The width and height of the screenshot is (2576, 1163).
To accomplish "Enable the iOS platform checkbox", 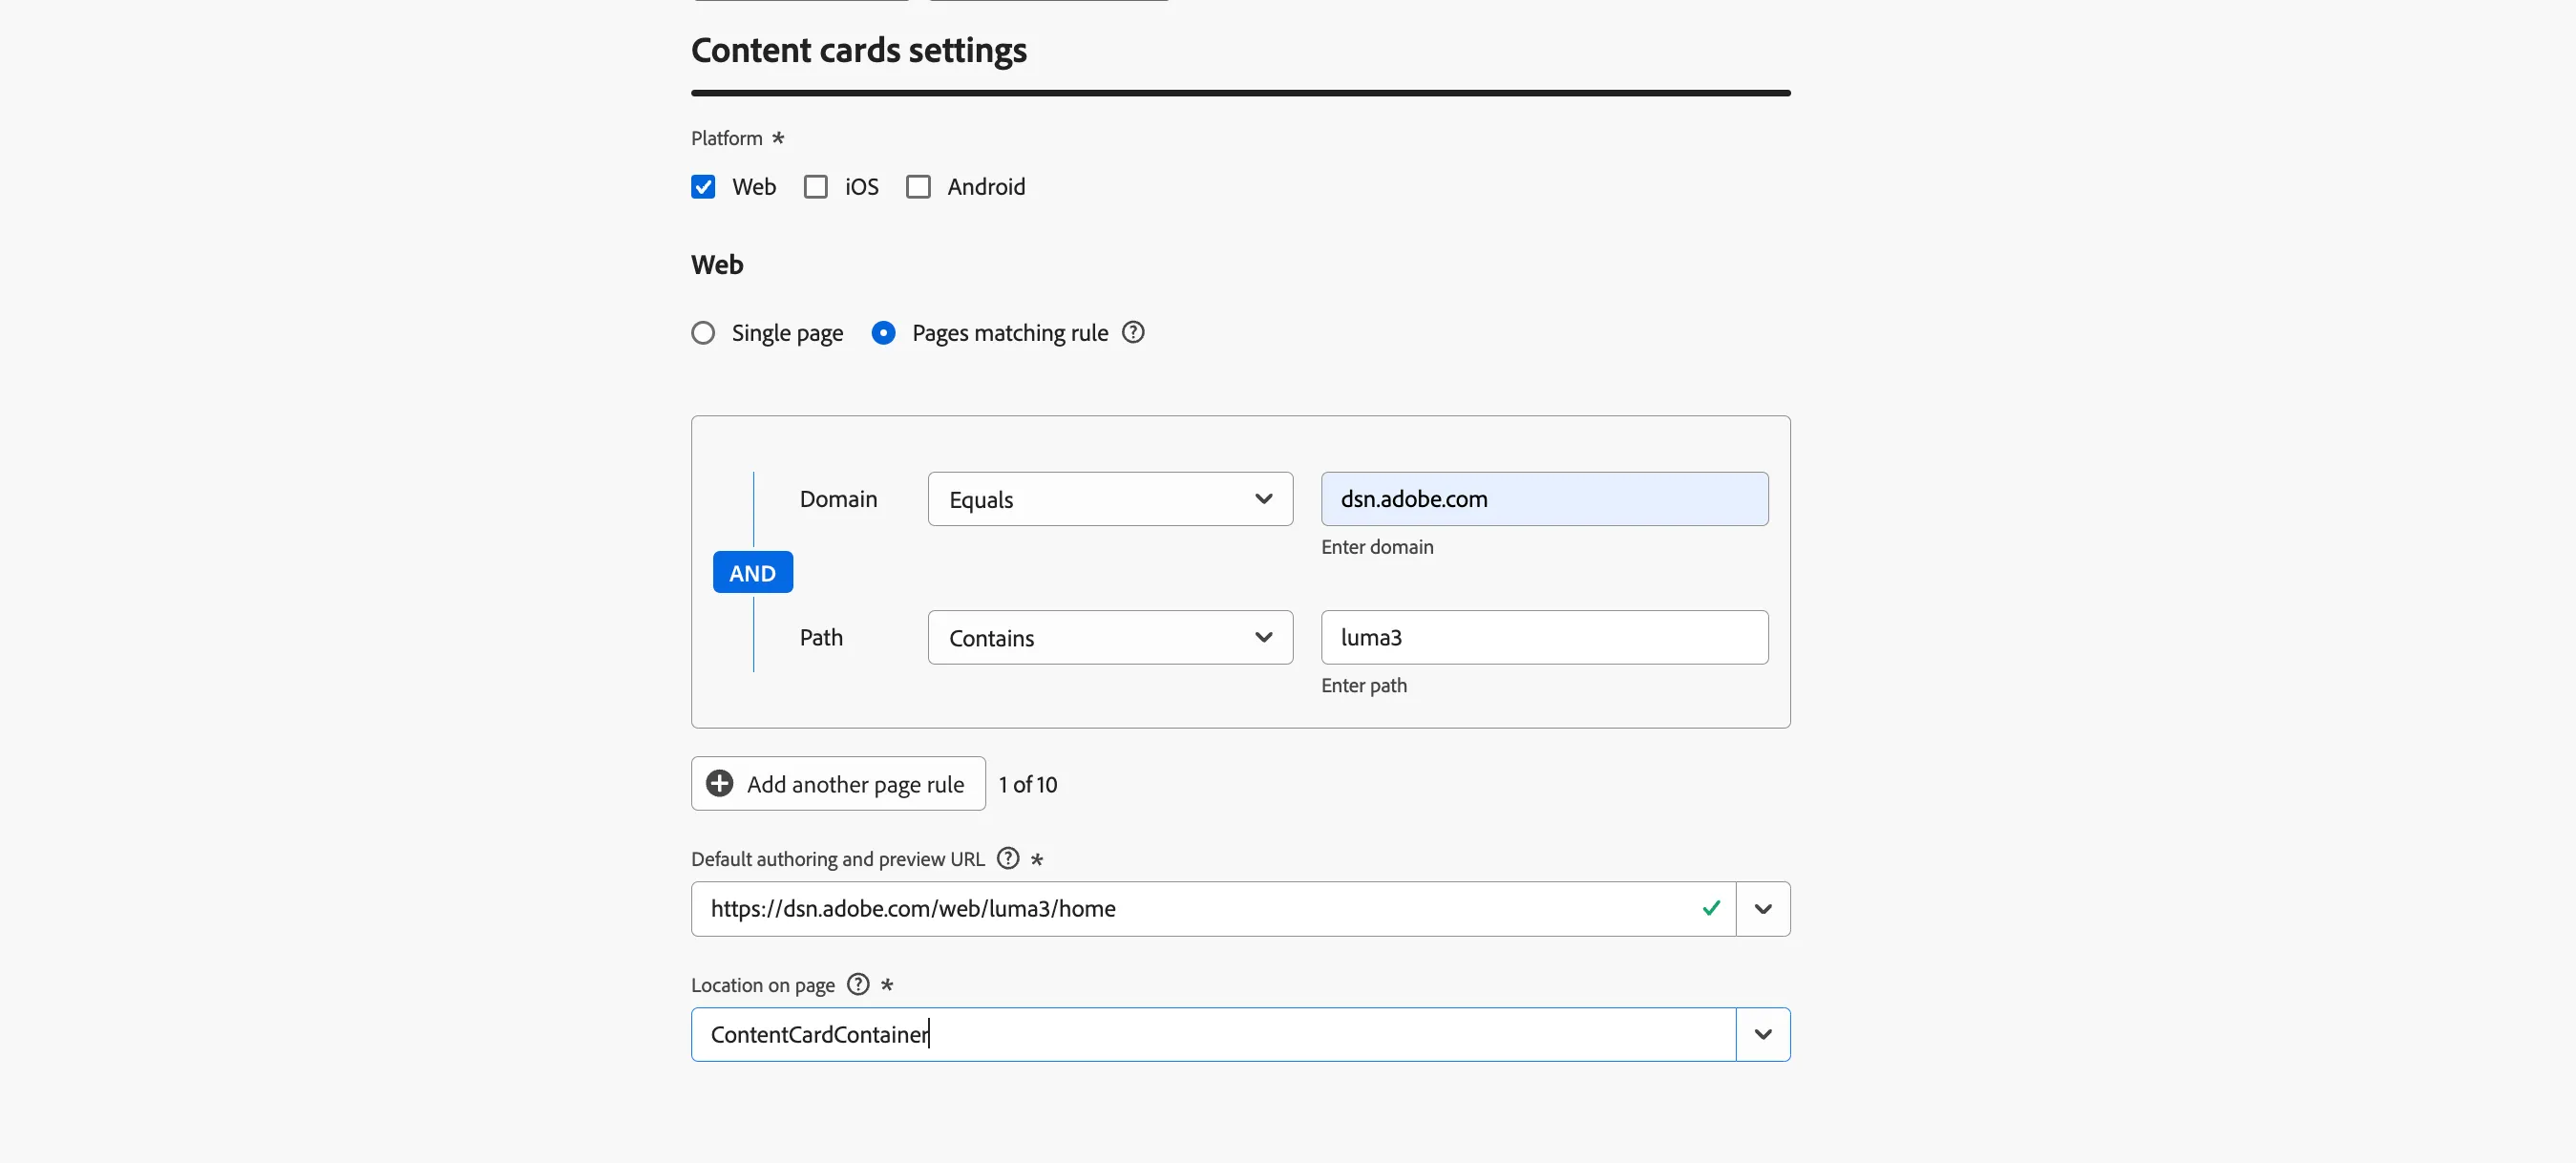I will [816, 187].
